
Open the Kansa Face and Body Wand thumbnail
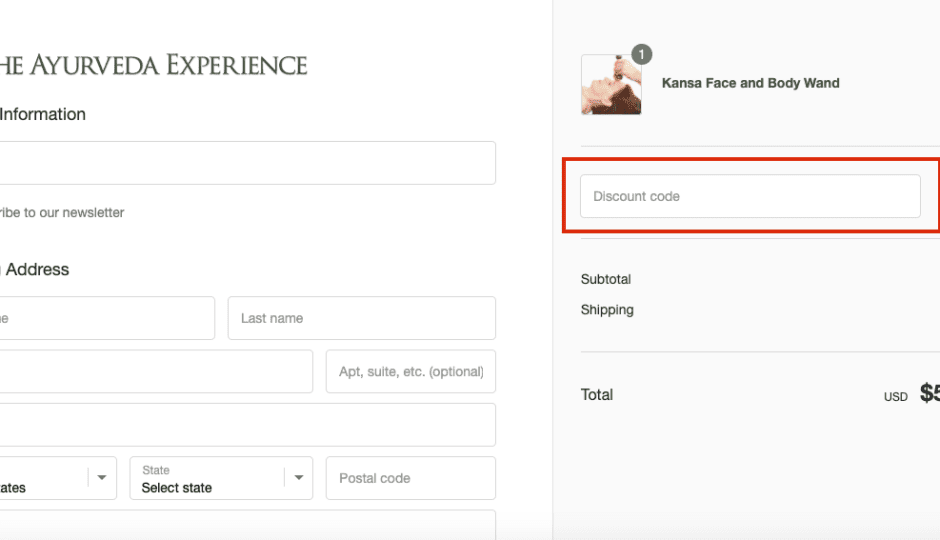click(611, 85)
